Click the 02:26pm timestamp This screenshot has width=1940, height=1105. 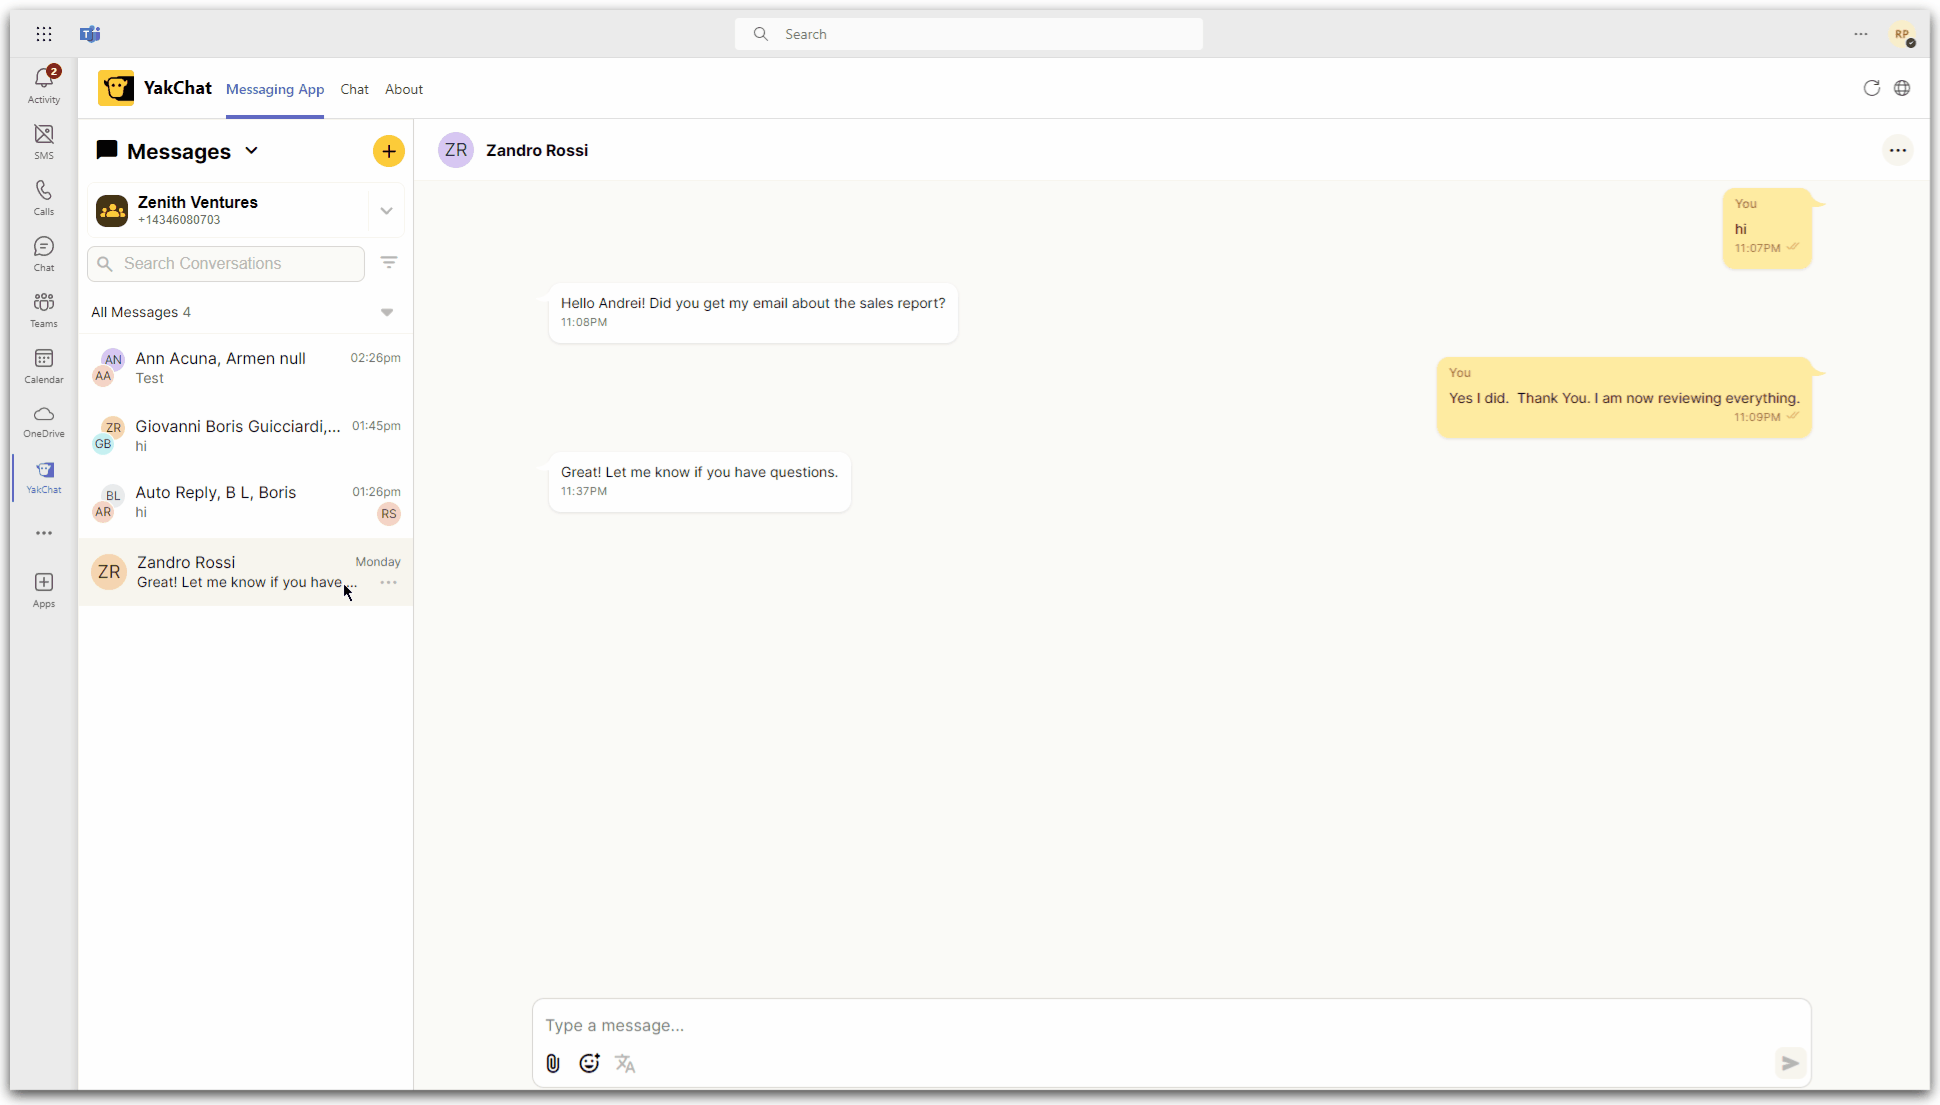pyautogui.click(x=375, y=358)
